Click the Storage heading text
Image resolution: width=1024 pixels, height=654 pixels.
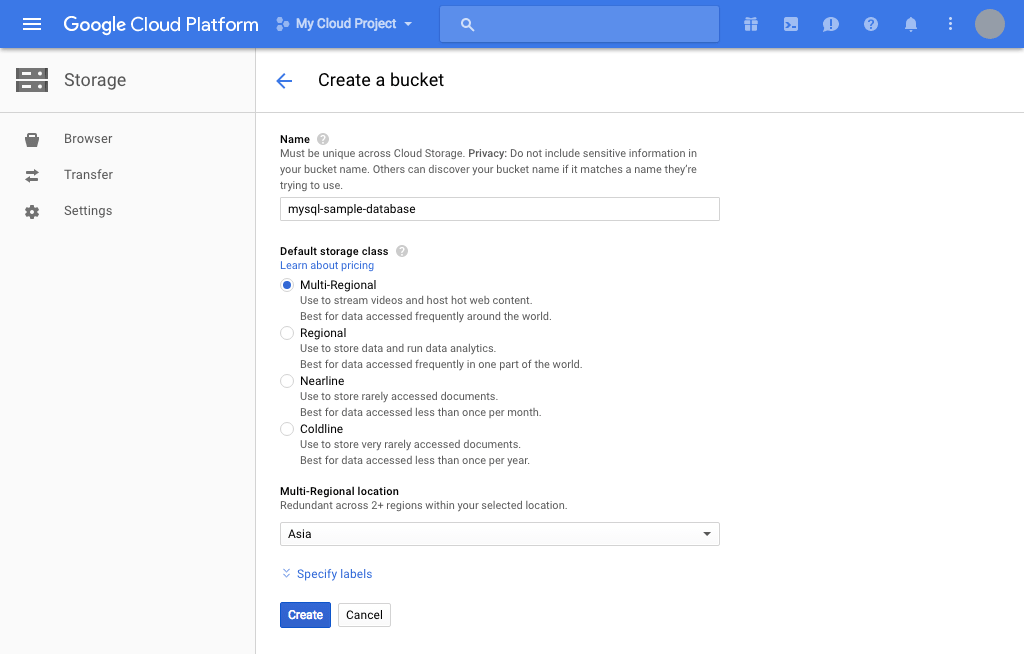[x=95, y=80]
